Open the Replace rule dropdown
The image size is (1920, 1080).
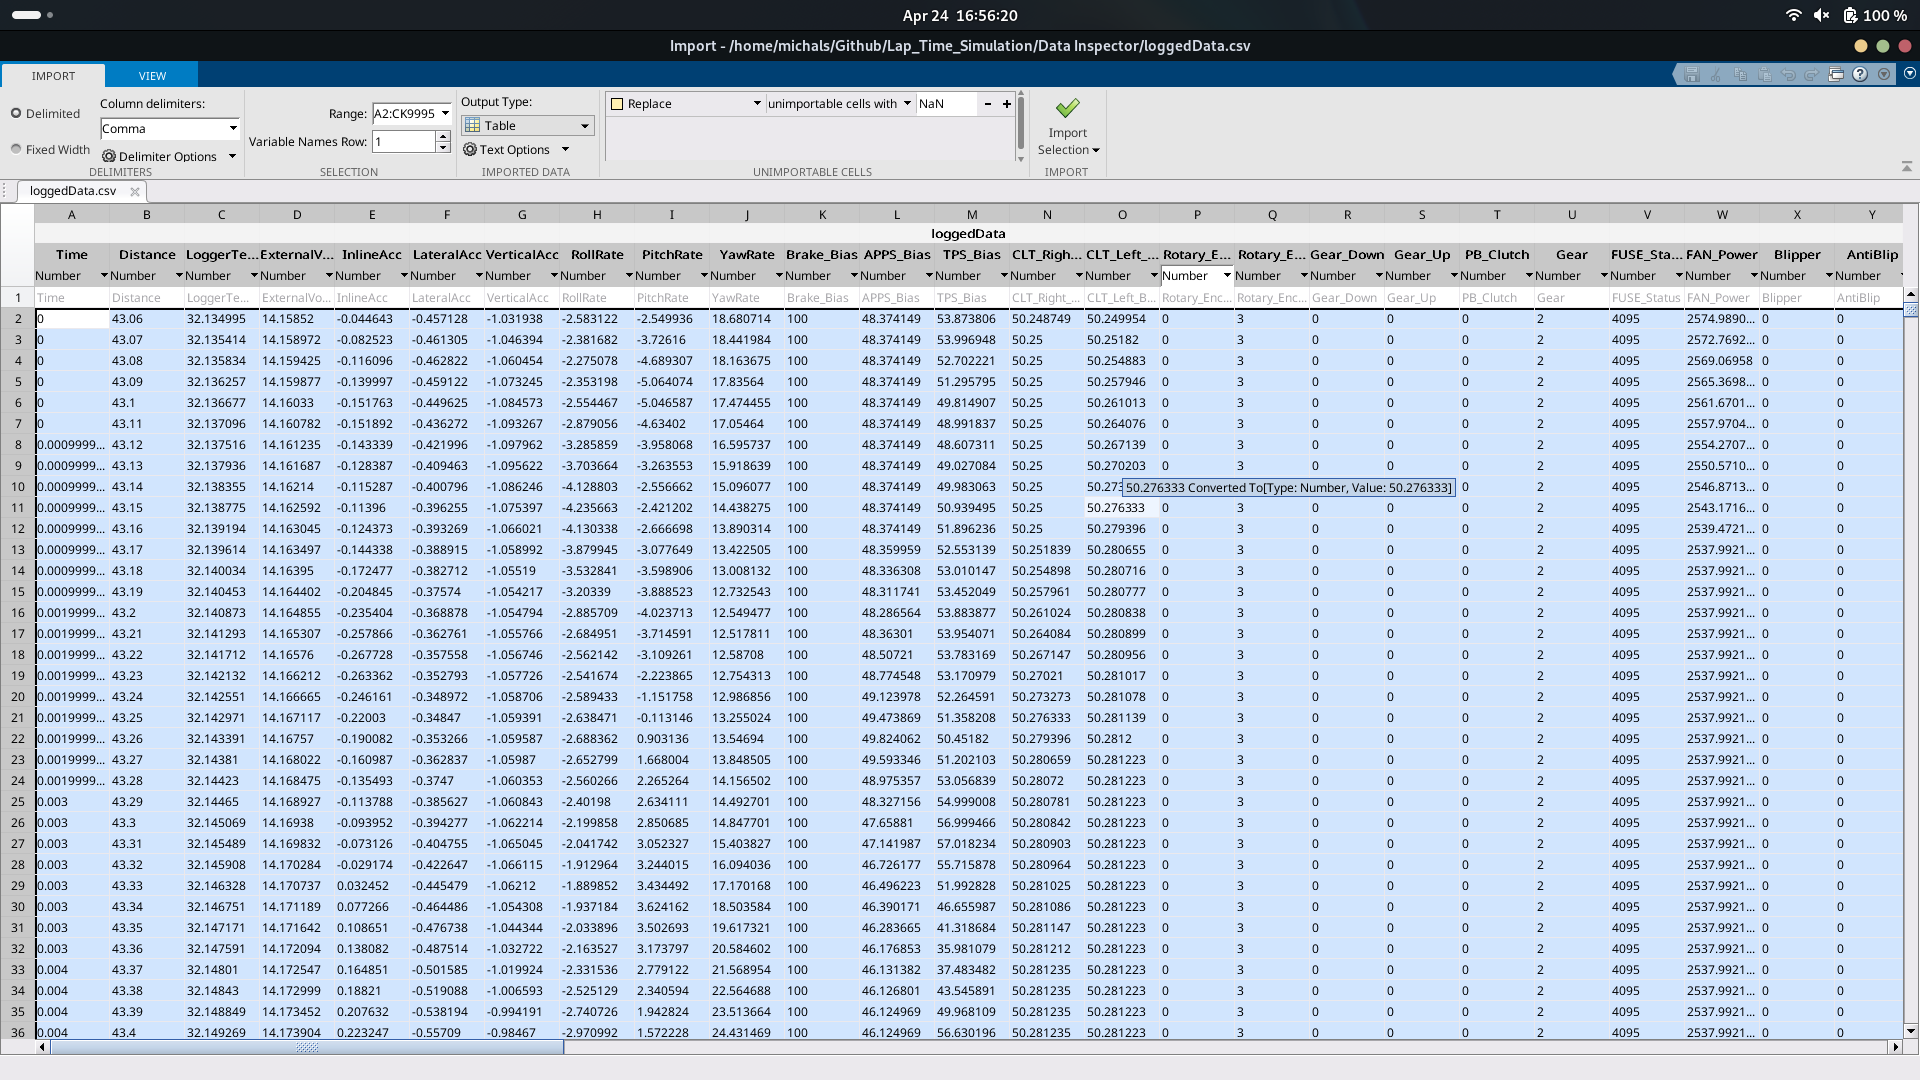[x=757, y=104]
